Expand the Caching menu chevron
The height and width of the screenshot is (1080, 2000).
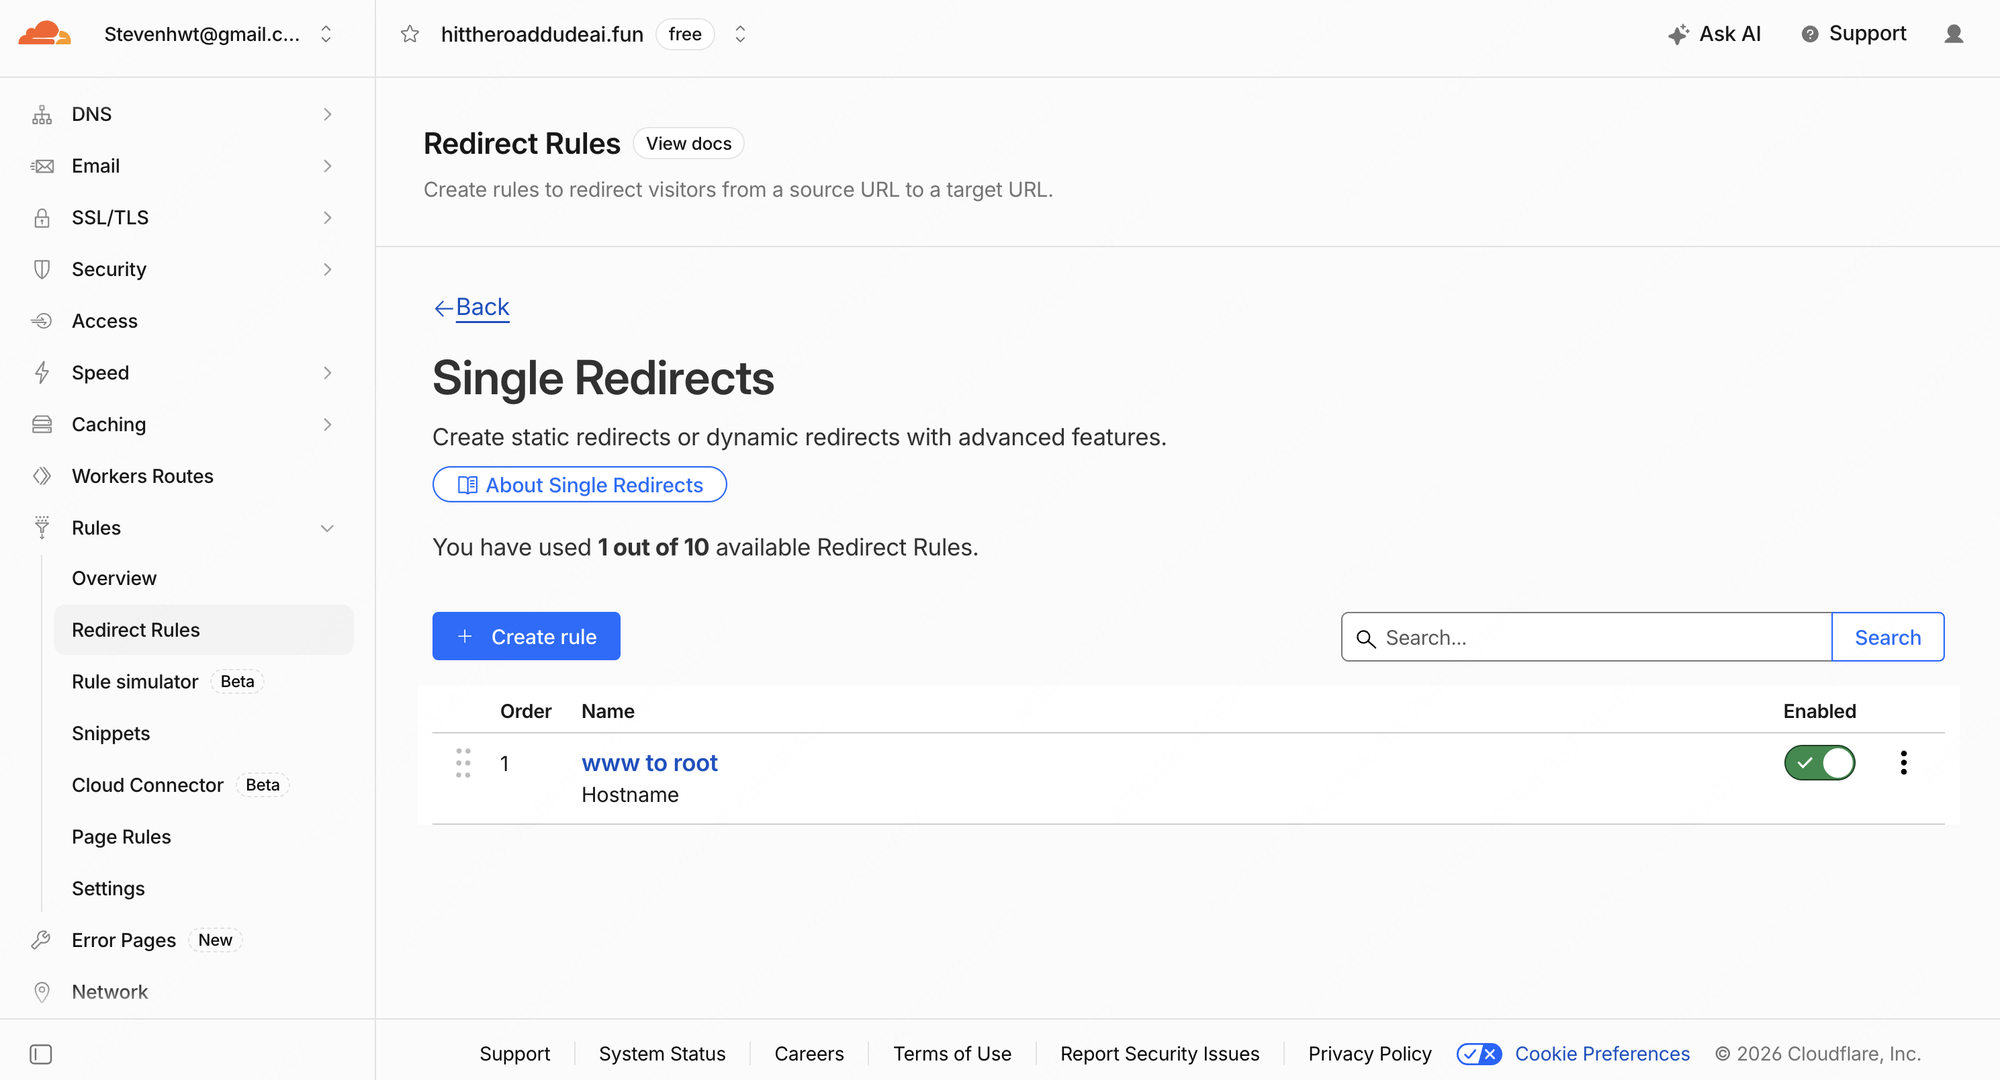[x=327, y=425]
